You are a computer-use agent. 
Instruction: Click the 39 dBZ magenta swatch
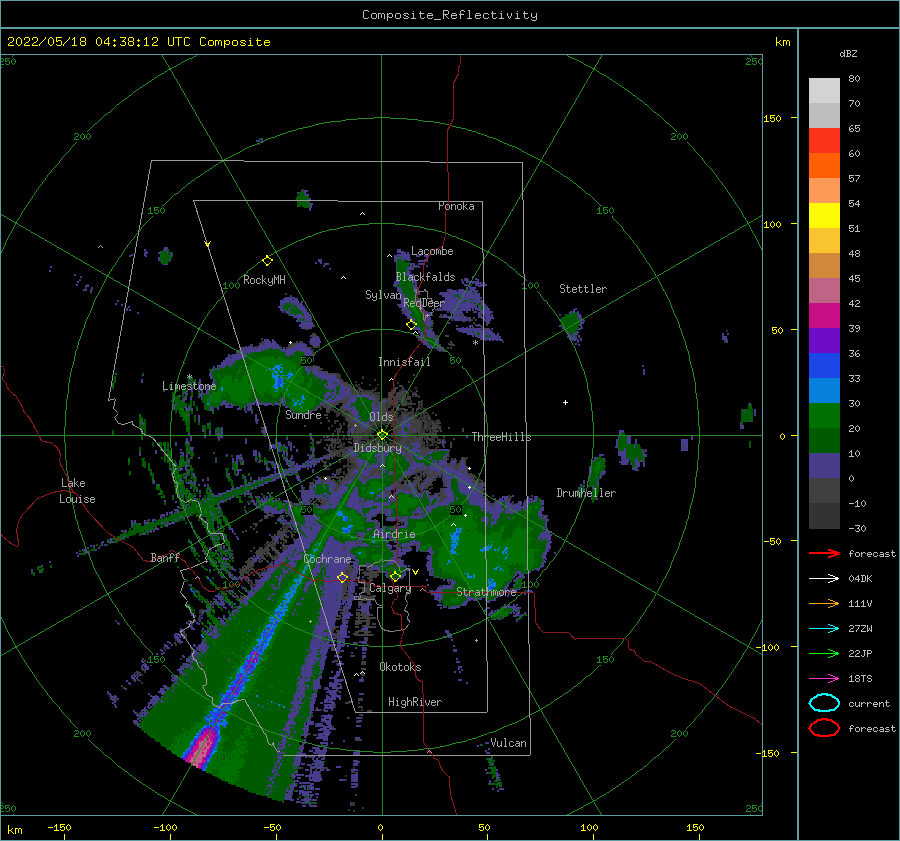coord(824,315)
